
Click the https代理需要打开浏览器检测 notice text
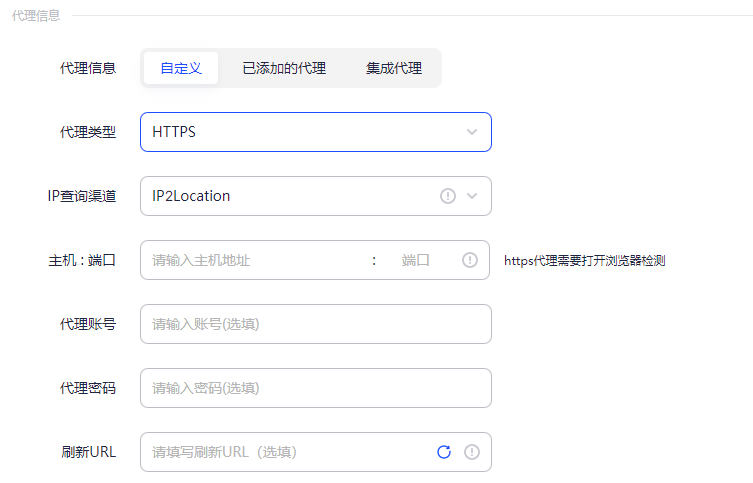coord(584,261)
